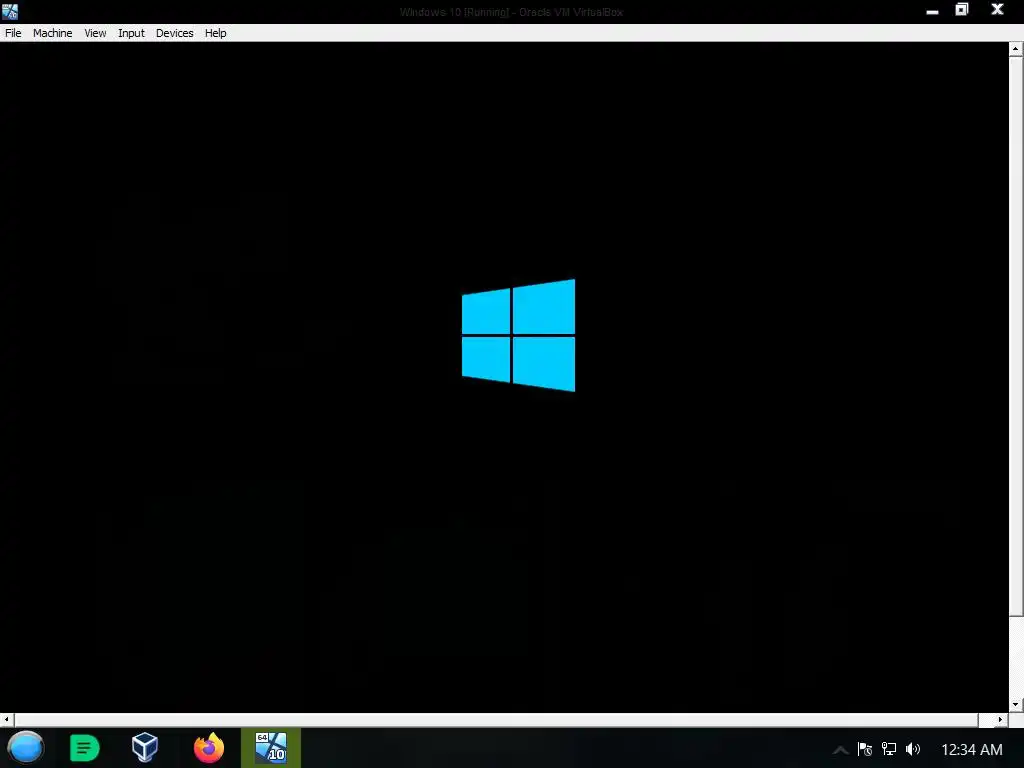The width and height of the screenshot is (1024, 768).
Task: Minimize the VirtualBox window
Action: [x=932, y=11]
